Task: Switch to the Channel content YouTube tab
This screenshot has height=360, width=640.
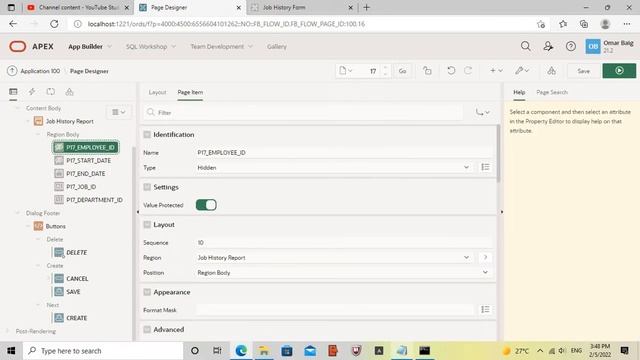Action: [78, 7]
